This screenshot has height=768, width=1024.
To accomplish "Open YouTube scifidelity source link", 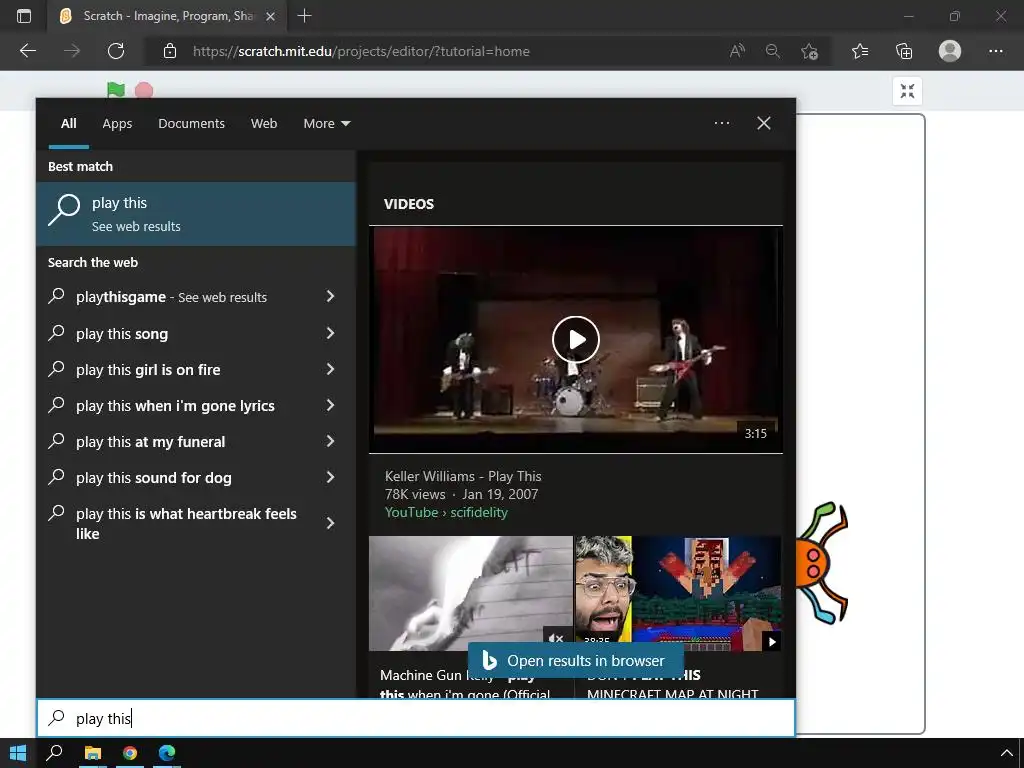I will pyautogui.click(x=446, y=512).
